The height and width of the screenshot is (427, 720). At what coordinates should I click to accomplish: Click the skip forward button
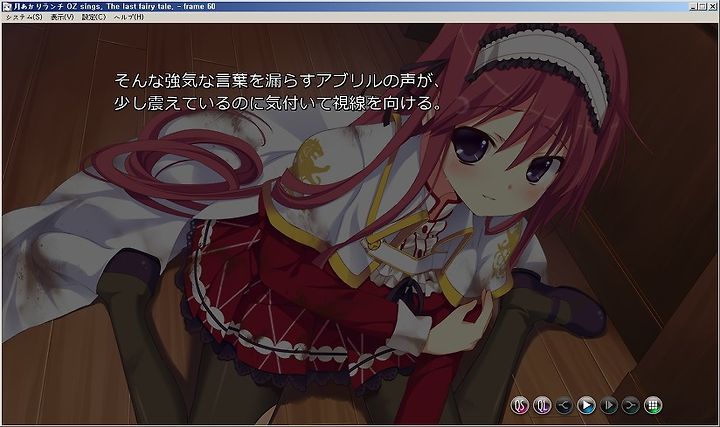point(608,405)
